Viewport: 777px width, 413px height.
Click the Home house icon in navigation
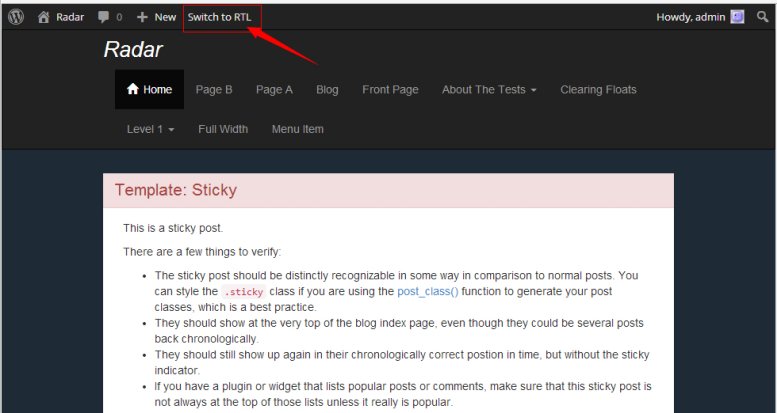[132, 90]
